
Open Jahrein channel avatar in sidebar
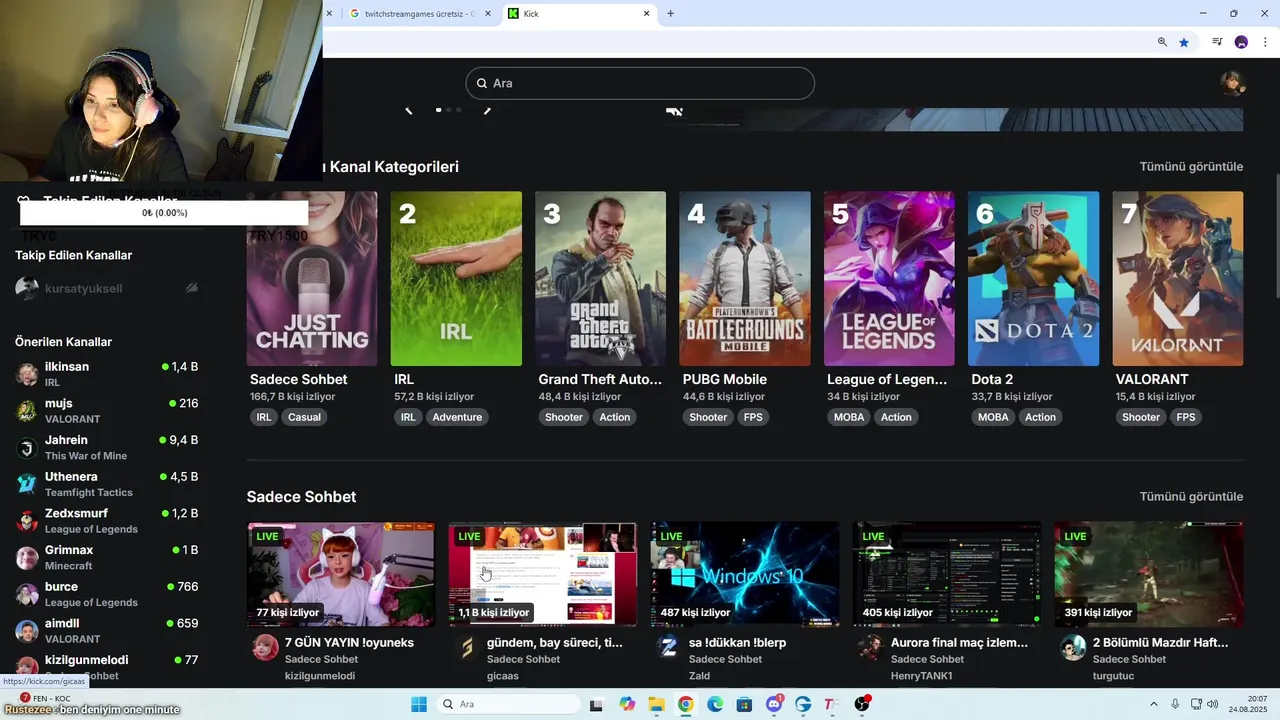[x=27, y=447]
